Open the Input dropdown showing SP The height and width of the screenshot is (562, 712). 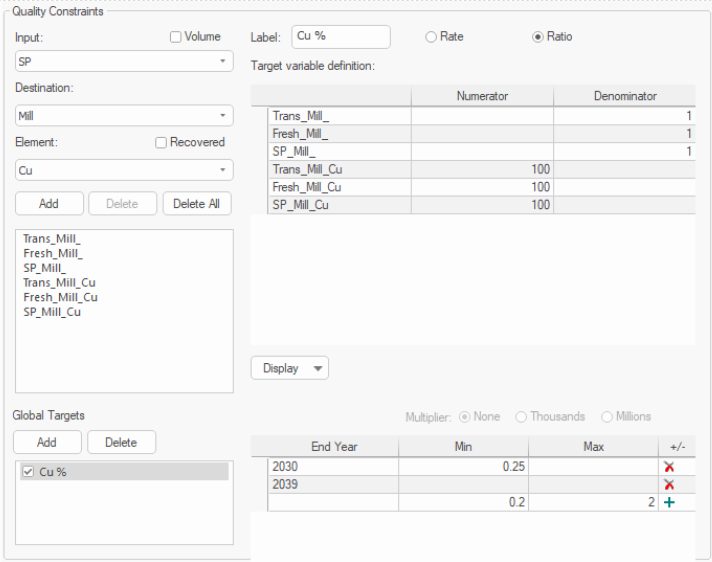(x=124, y=62)
